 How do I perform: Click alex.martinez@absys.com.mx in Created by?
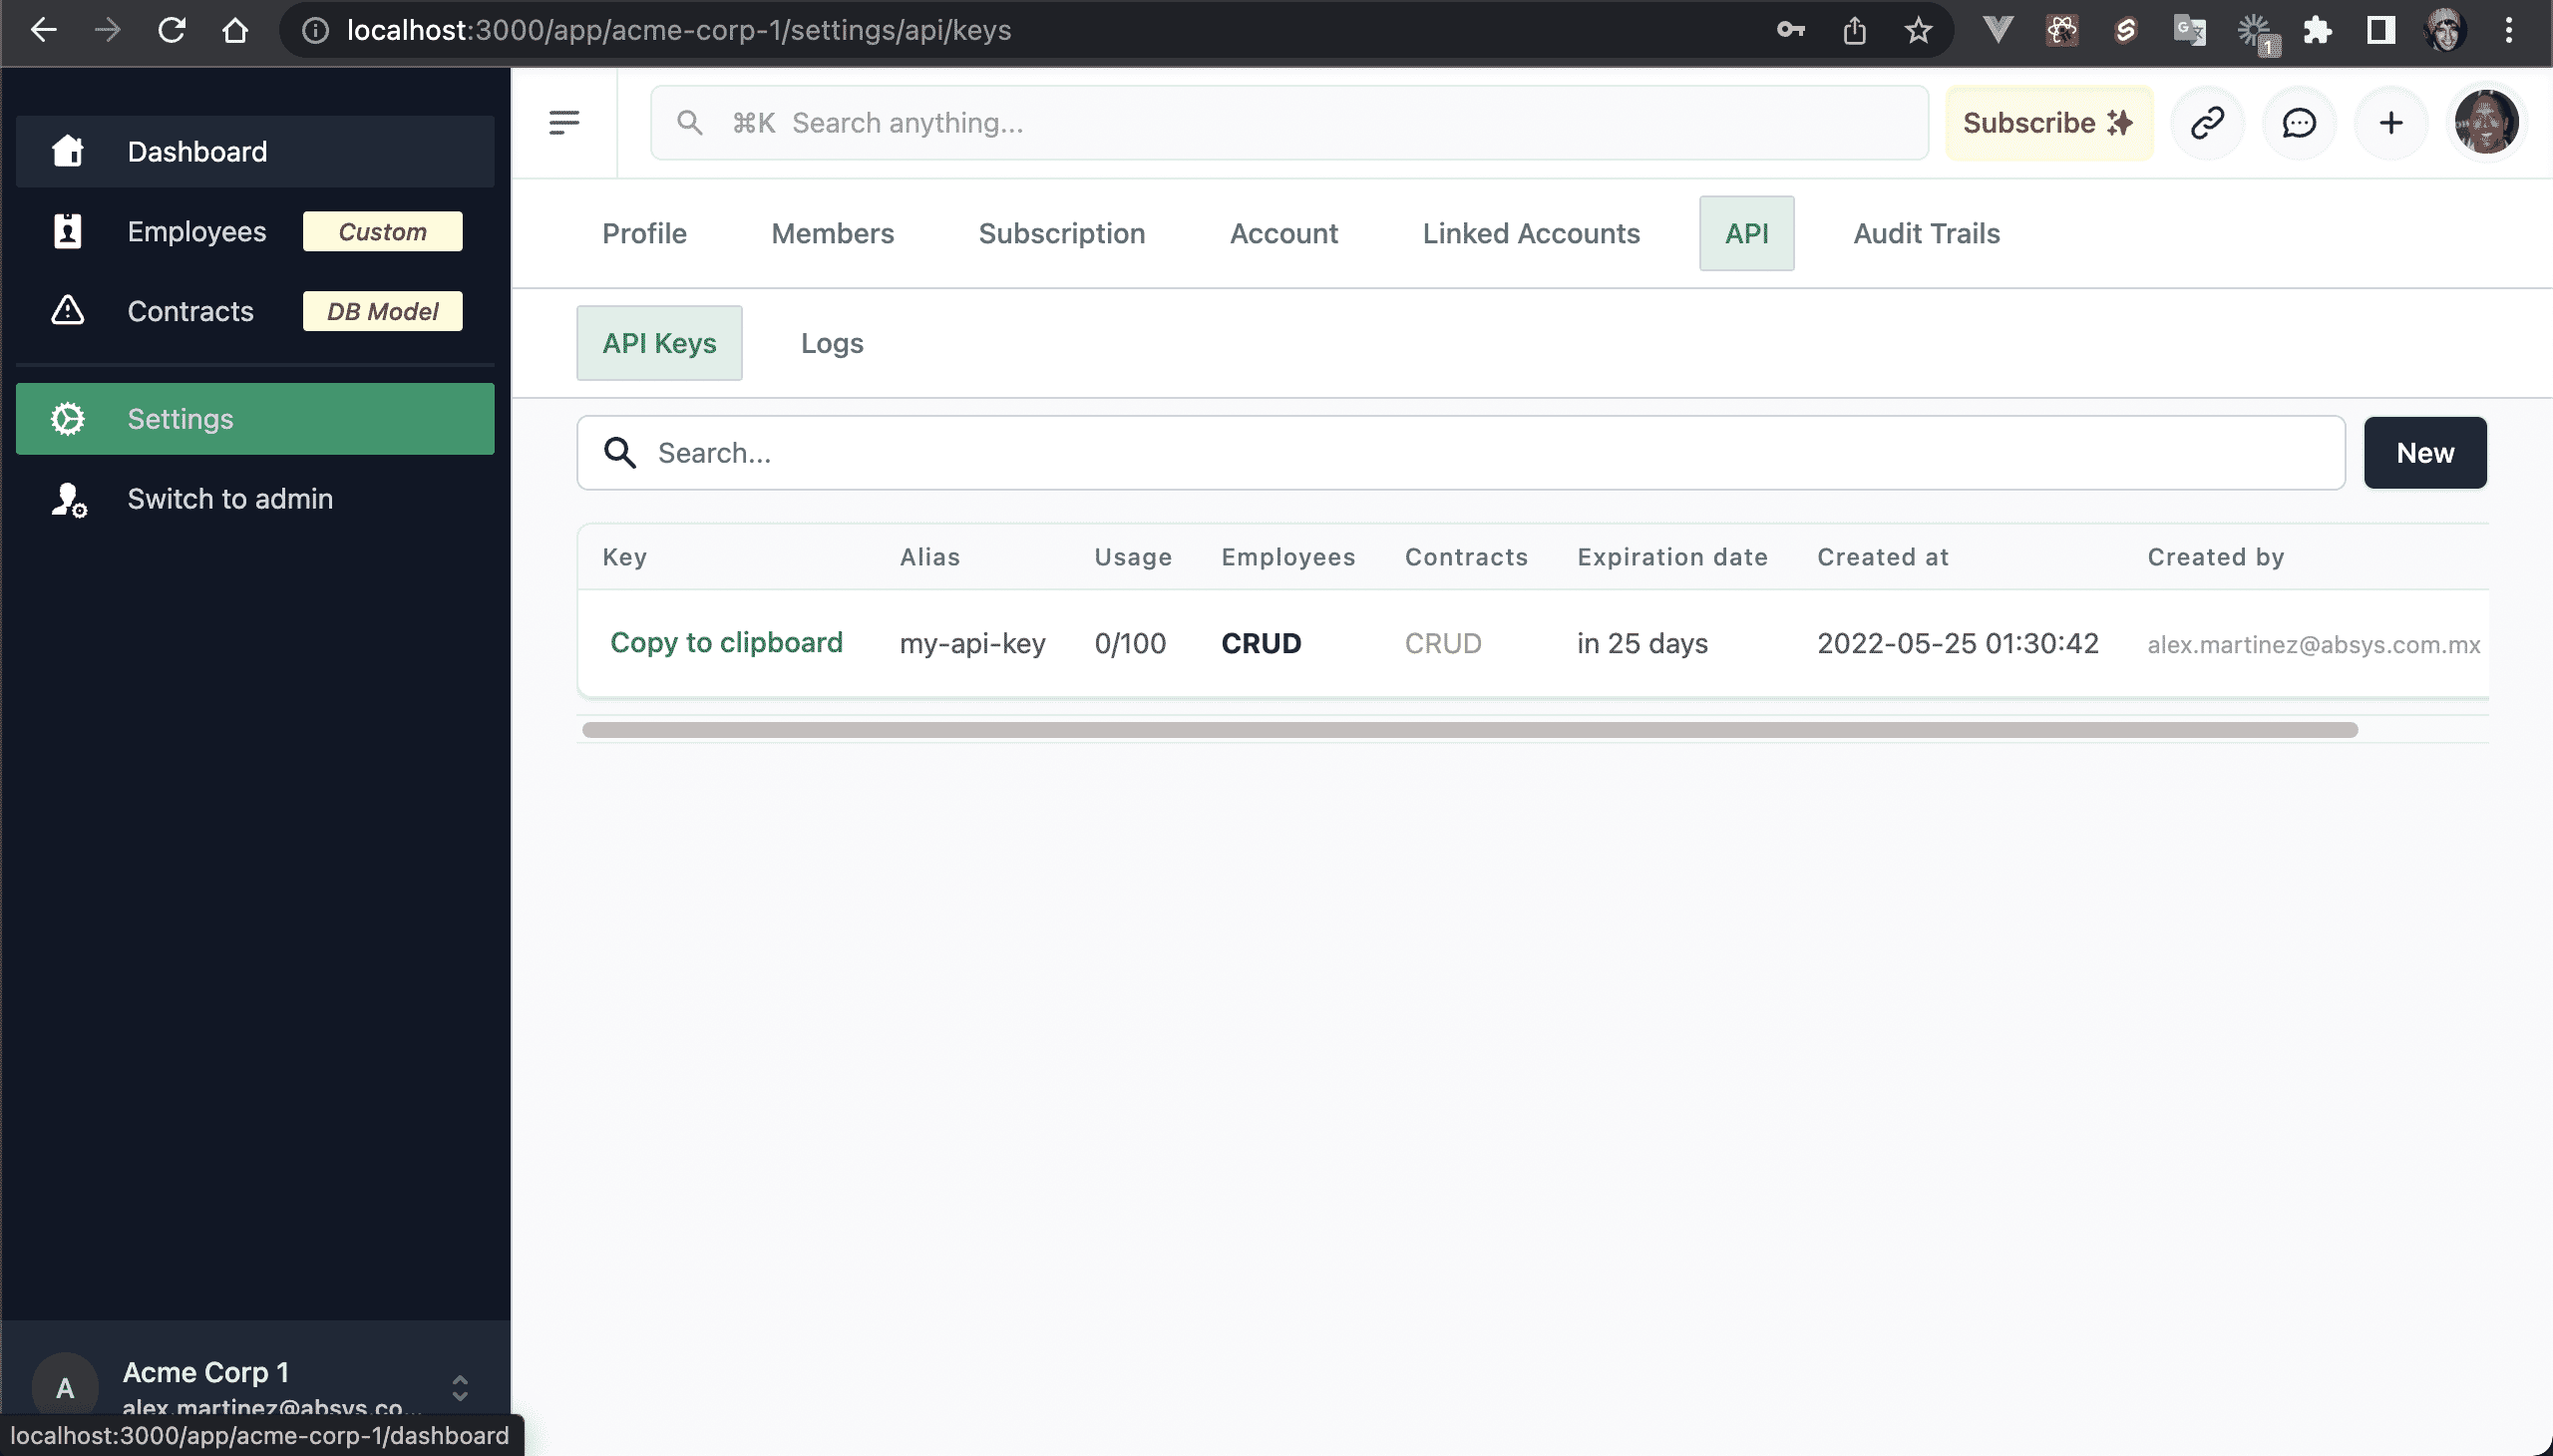(x=2313, y=644)
